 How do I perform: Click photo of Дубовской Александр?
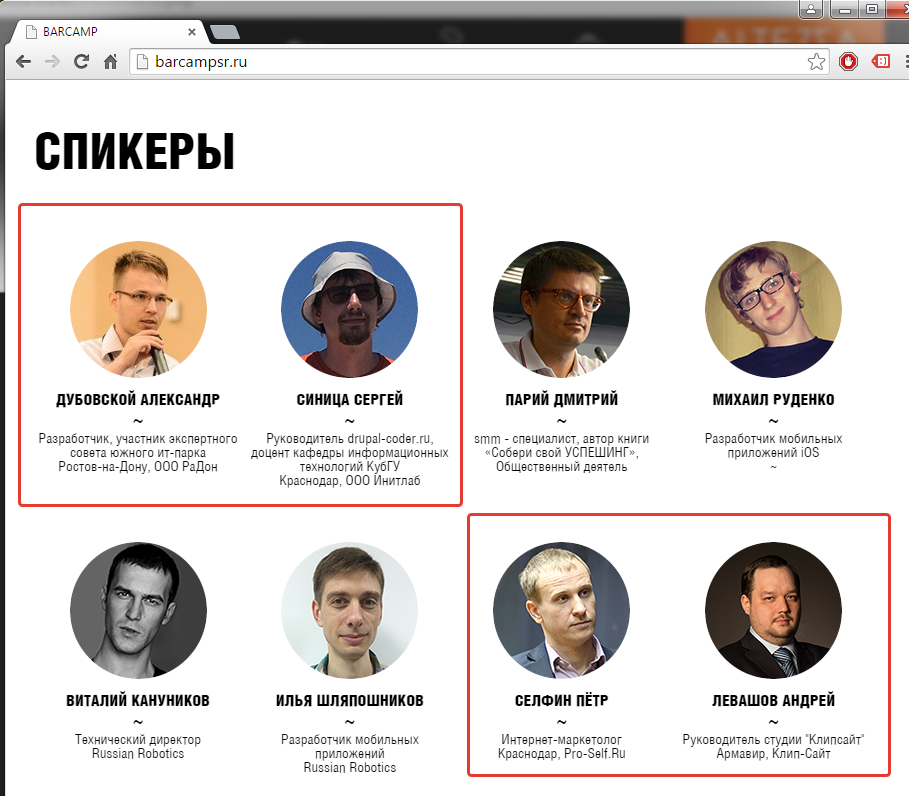(x=138, y=310)
